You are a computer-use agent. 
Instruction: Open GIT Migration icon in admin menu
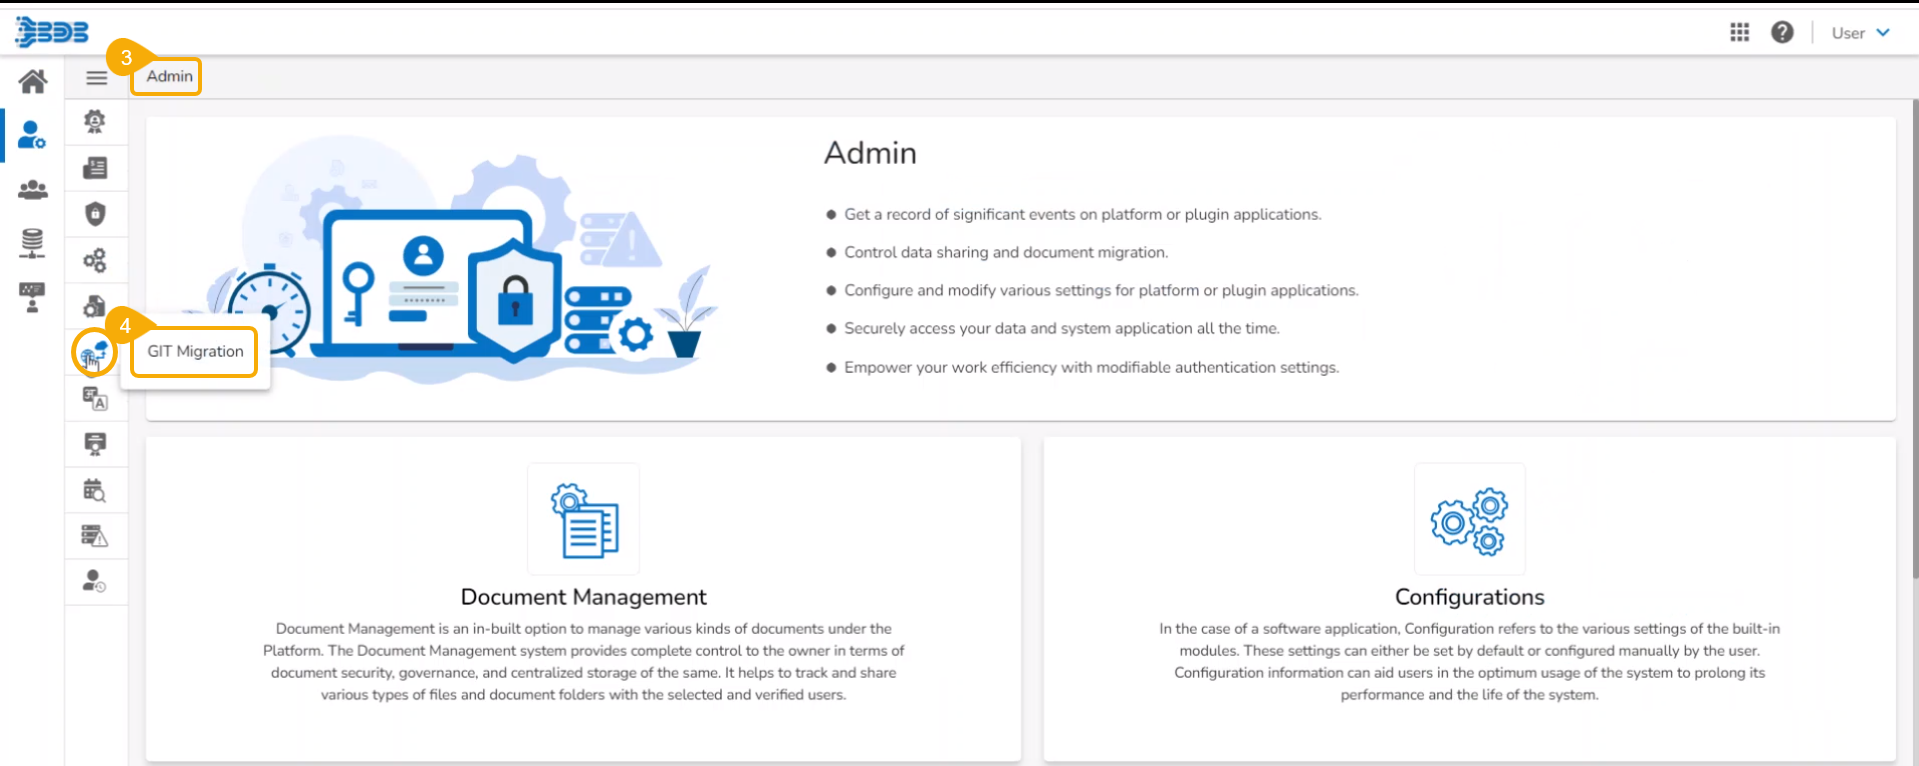click(95, 352)
